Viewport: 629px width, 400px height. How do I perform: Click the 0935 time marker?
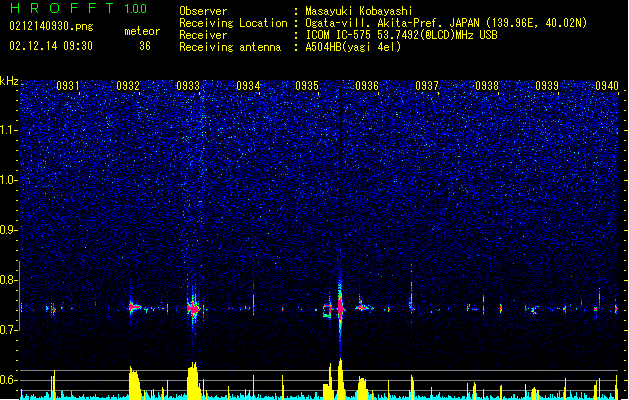coord(307,86)
